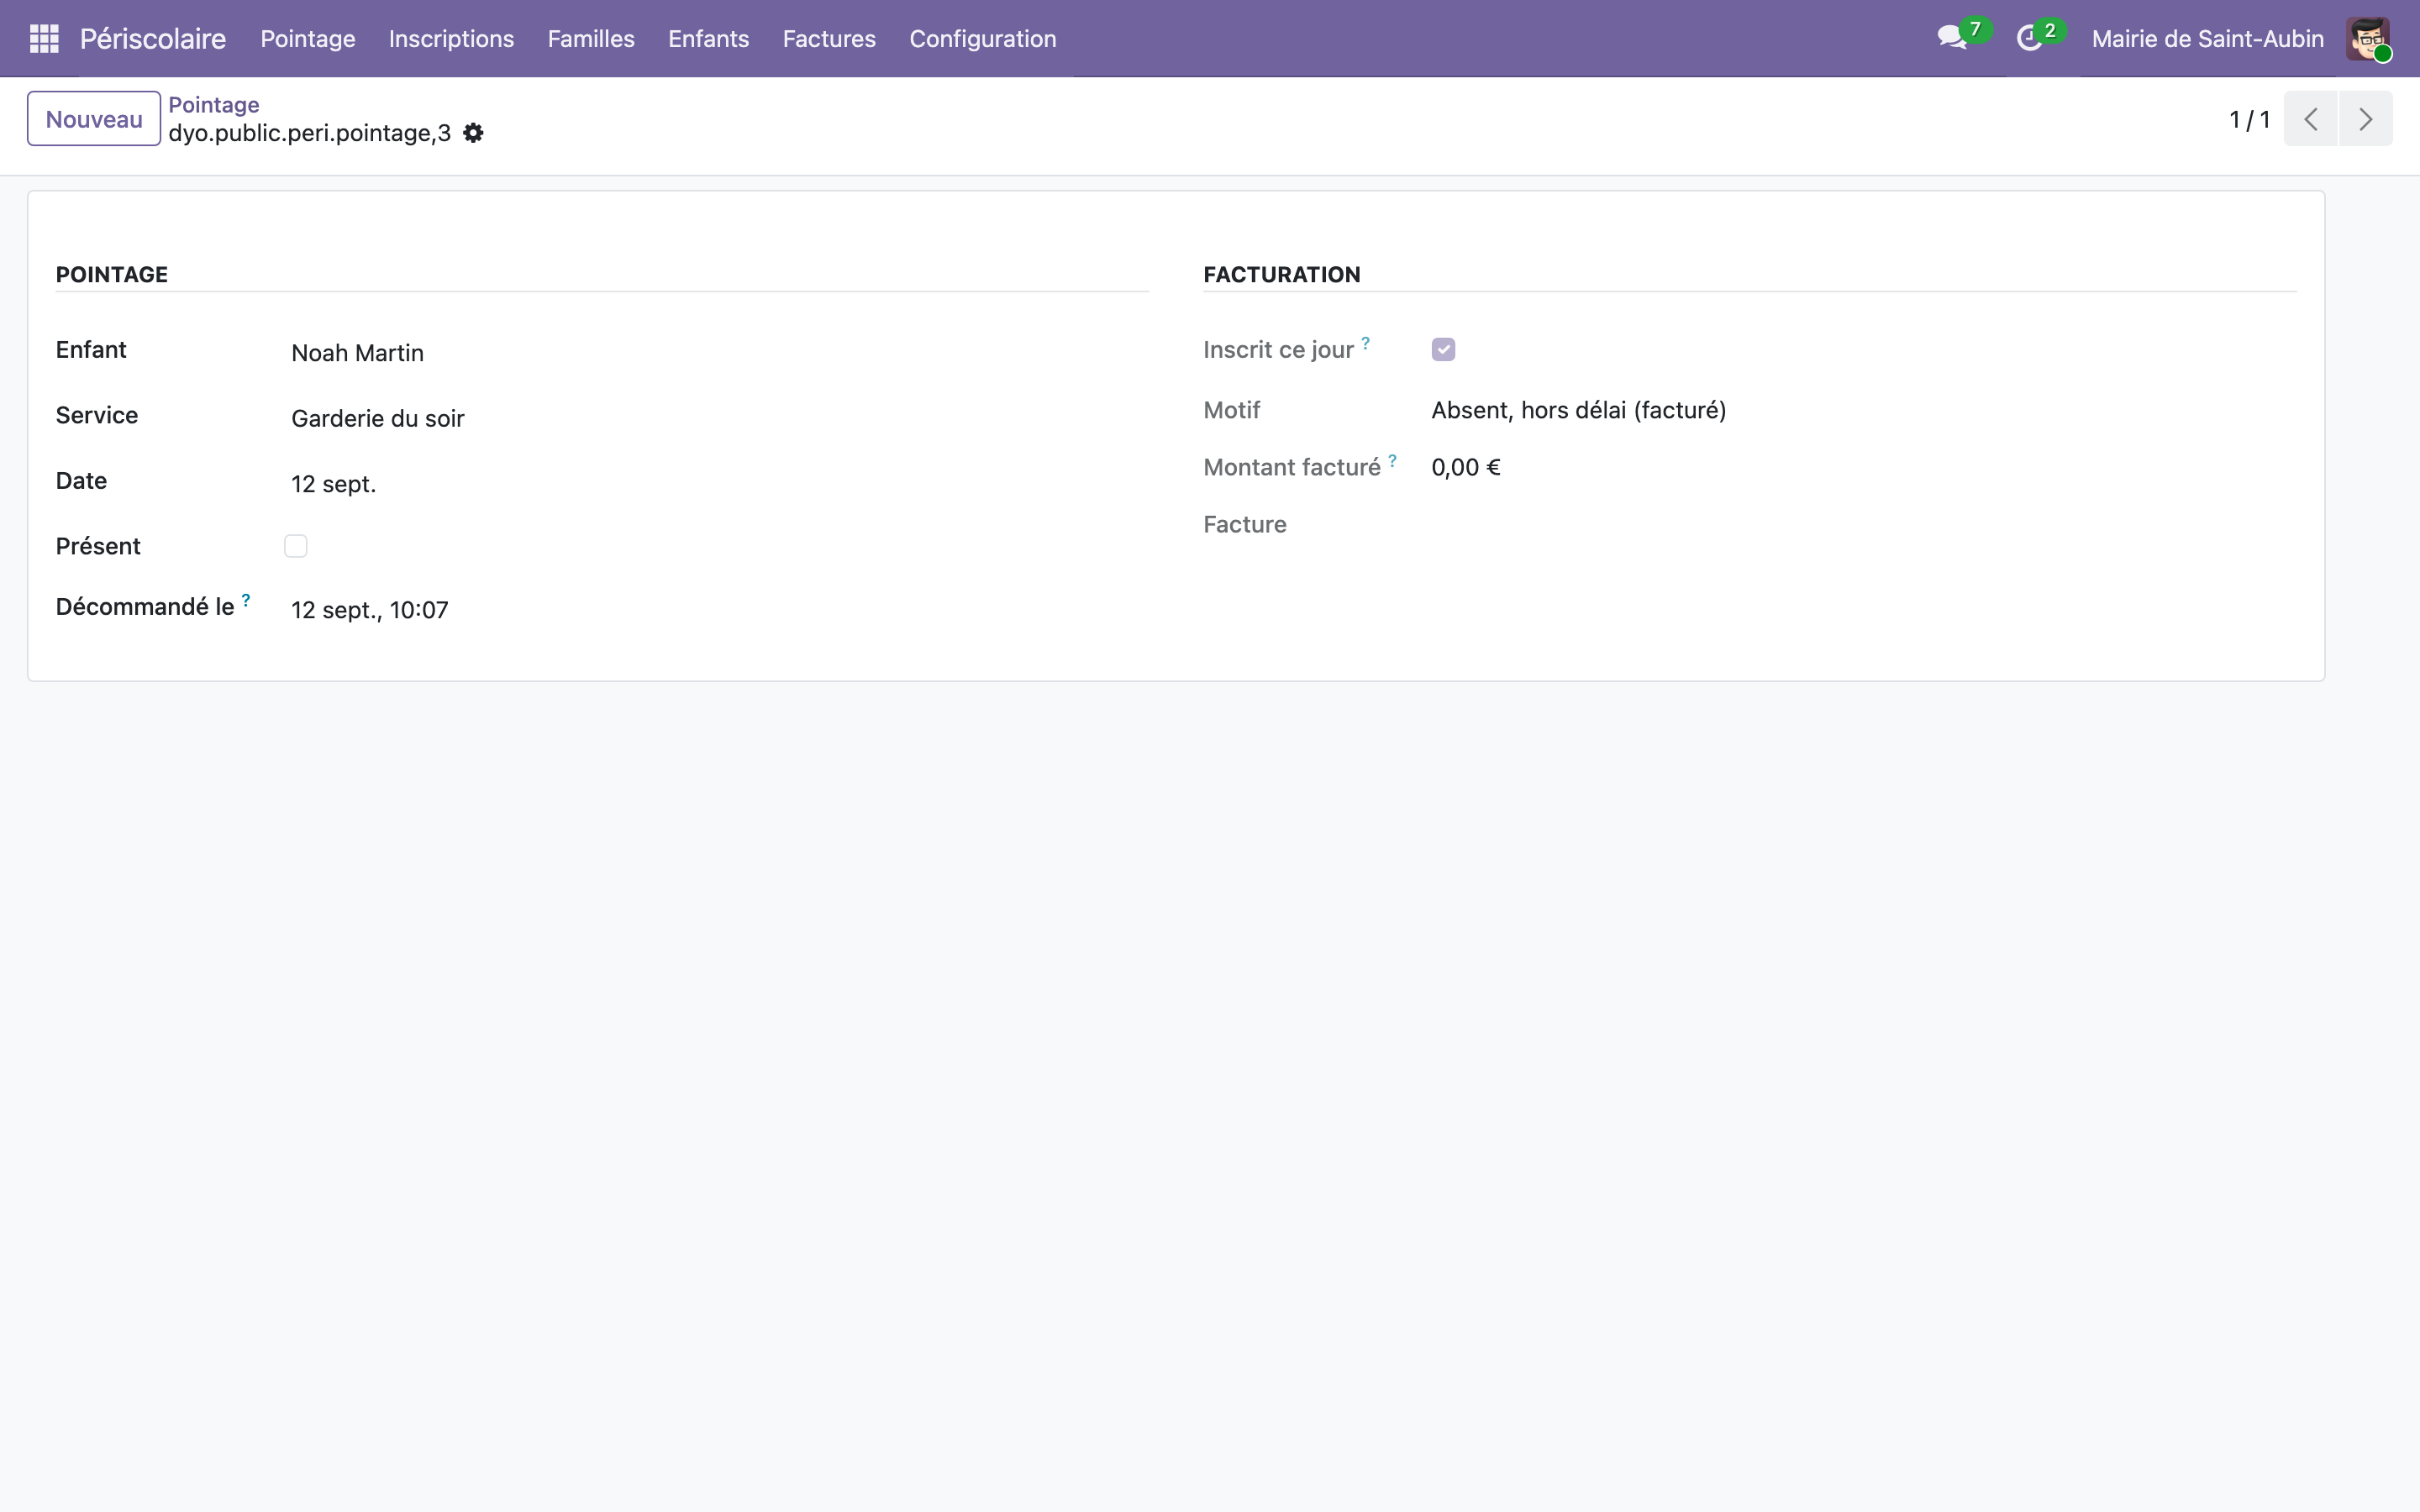Viewport: 2420px width, 1512px height.
Task: Show help tooltip for Décommandé le
Action: 246,600
